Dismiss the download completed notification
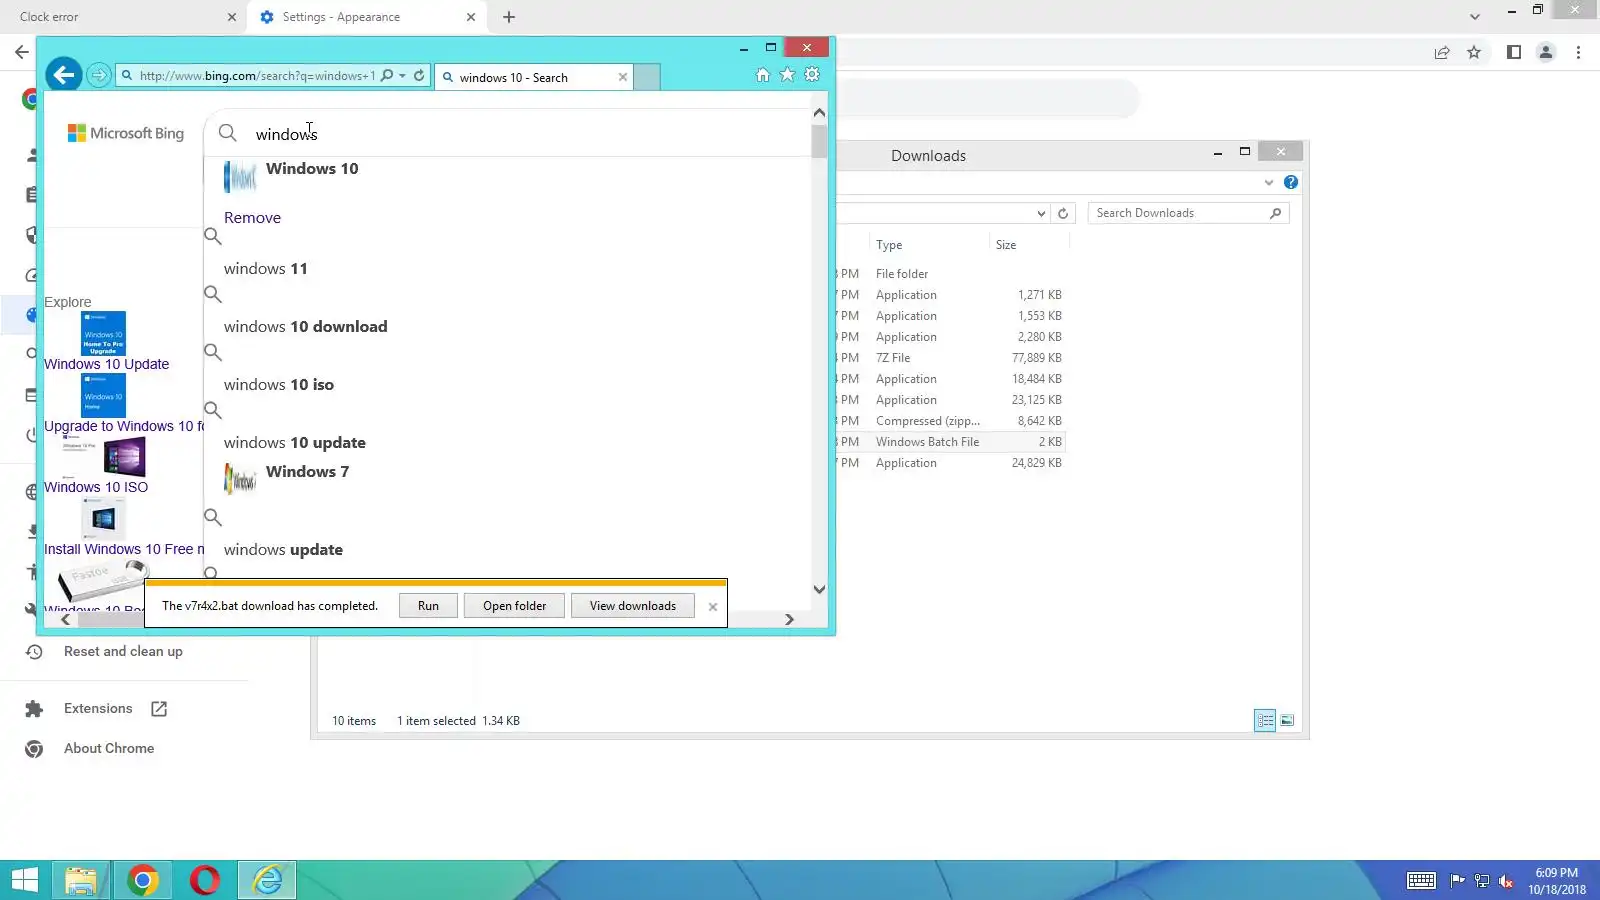The image size is (1600, 900). [x=713, y=607]
